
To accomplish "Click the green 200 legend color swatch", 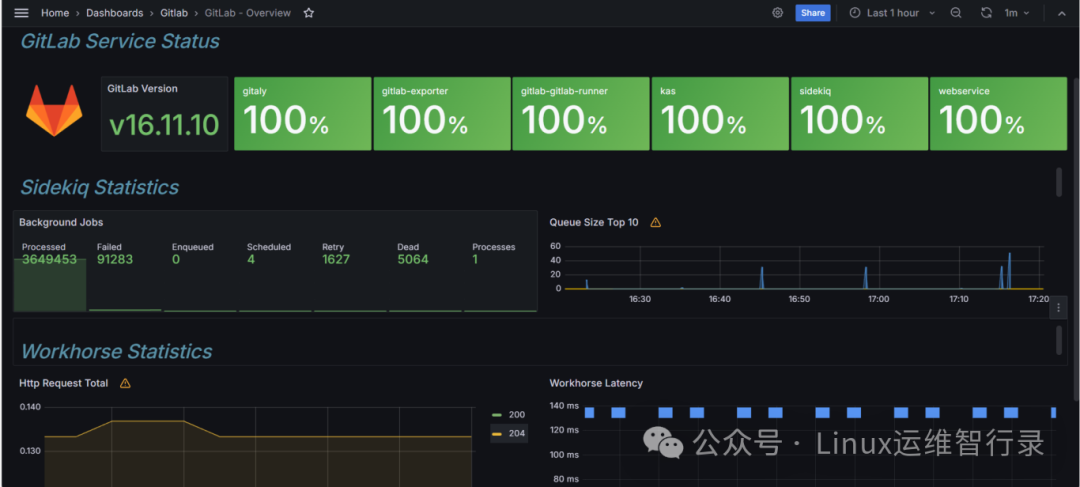I will coord(497,415).
